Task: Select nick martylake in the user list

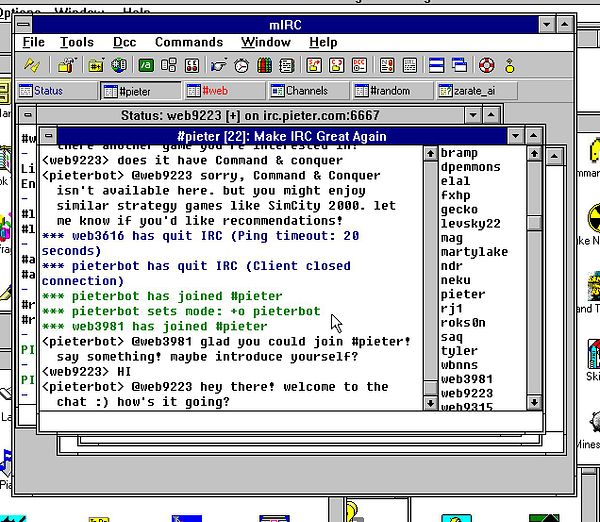Action: (474, 252)
